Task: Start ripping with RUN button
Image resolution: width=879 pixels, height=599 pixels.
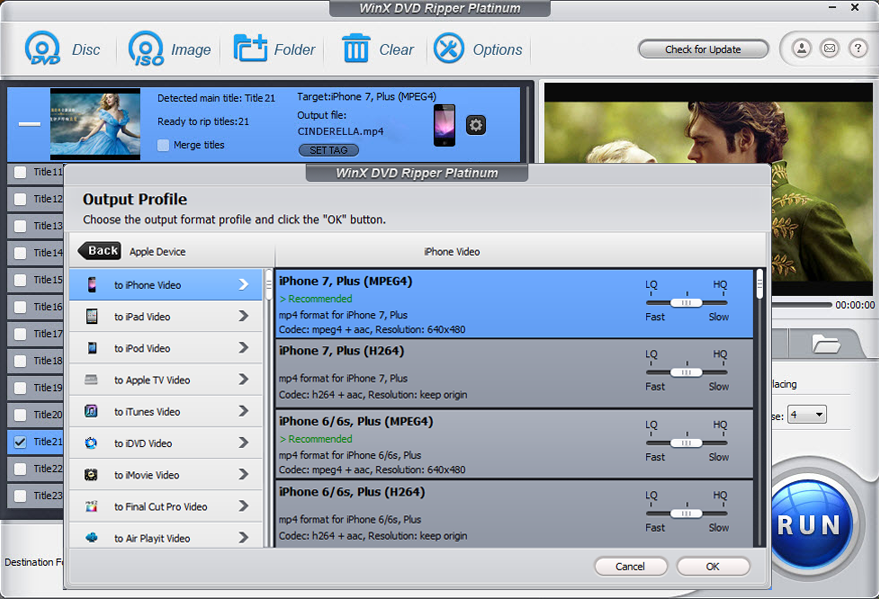Action: [809, 524]
